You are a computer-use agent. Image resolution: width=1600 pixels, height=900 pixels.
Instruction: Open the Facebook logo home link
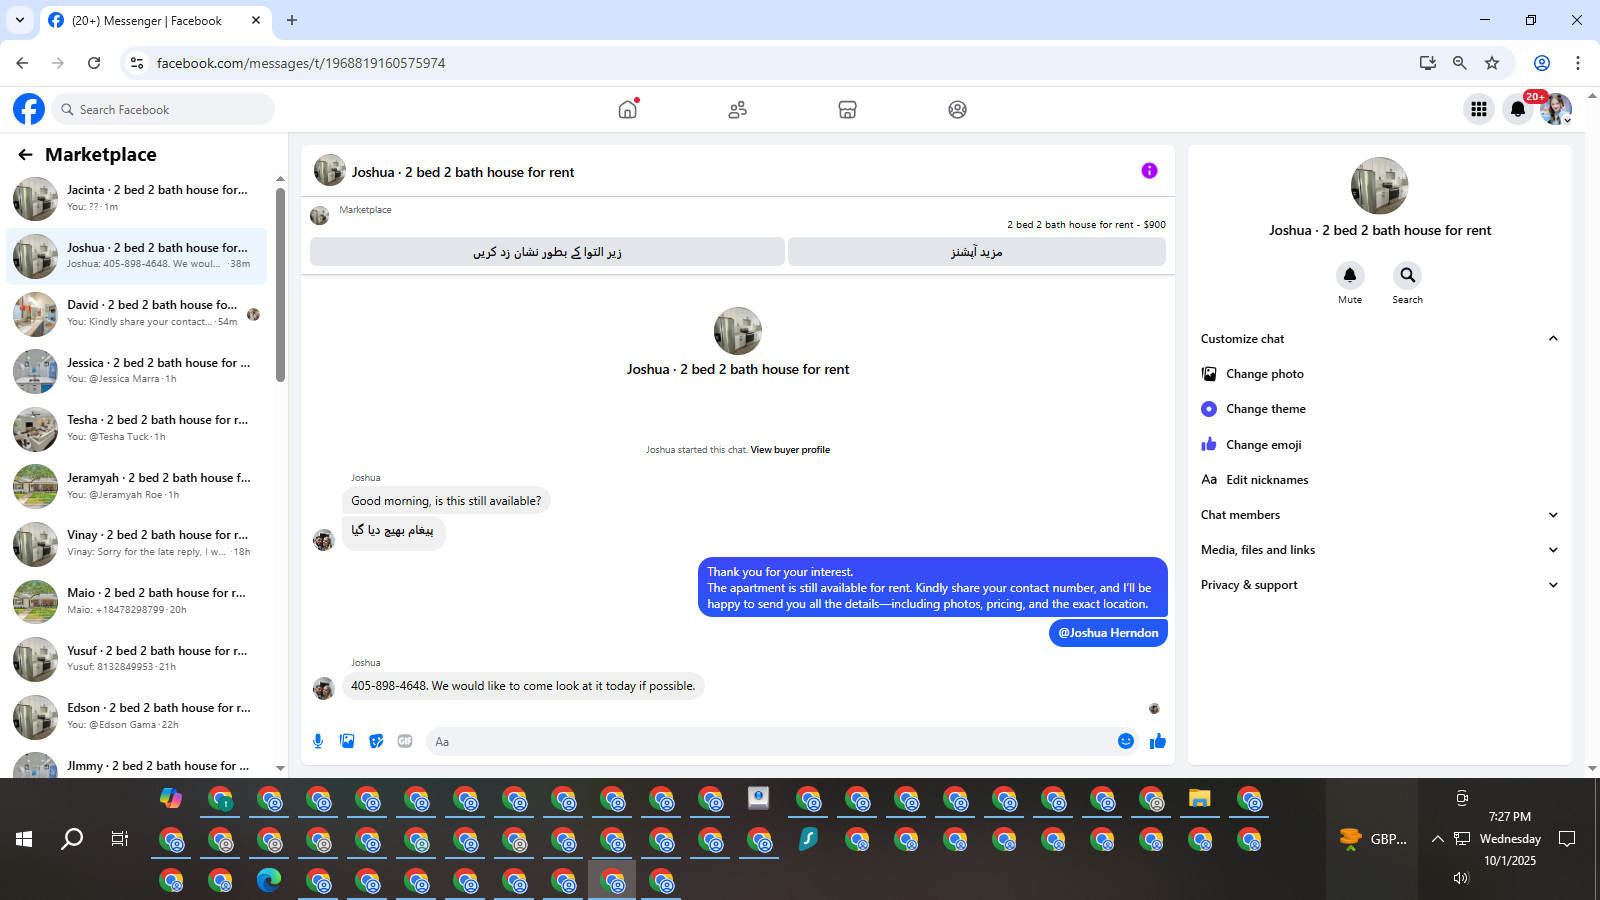point(29,109)
